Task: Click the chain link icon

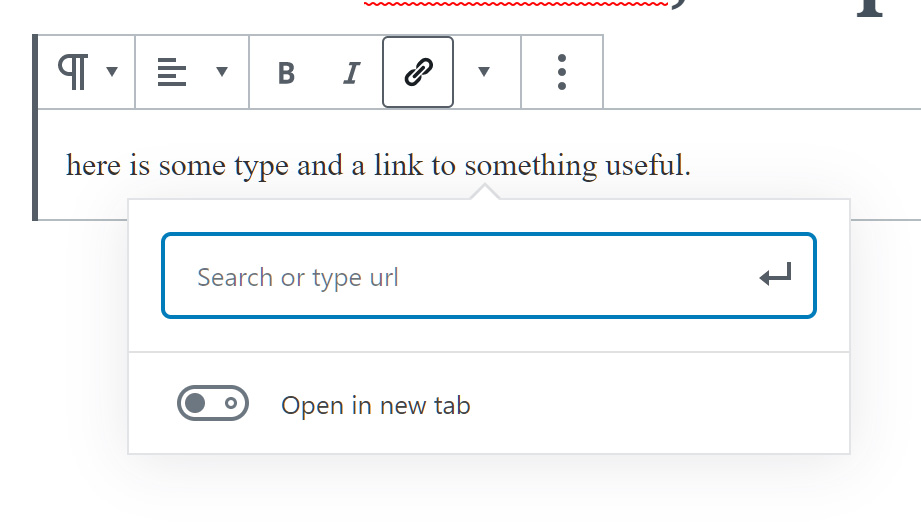Action: click(x=418, y=72)
